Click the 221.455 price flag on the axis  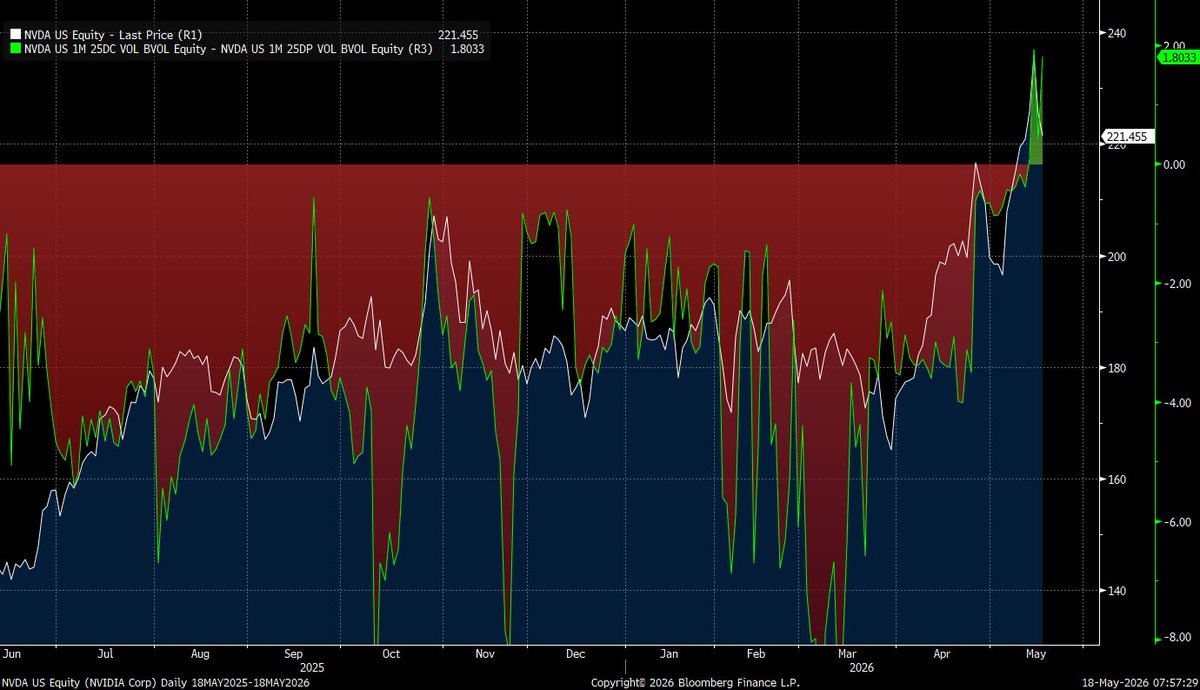(1127, 137)
